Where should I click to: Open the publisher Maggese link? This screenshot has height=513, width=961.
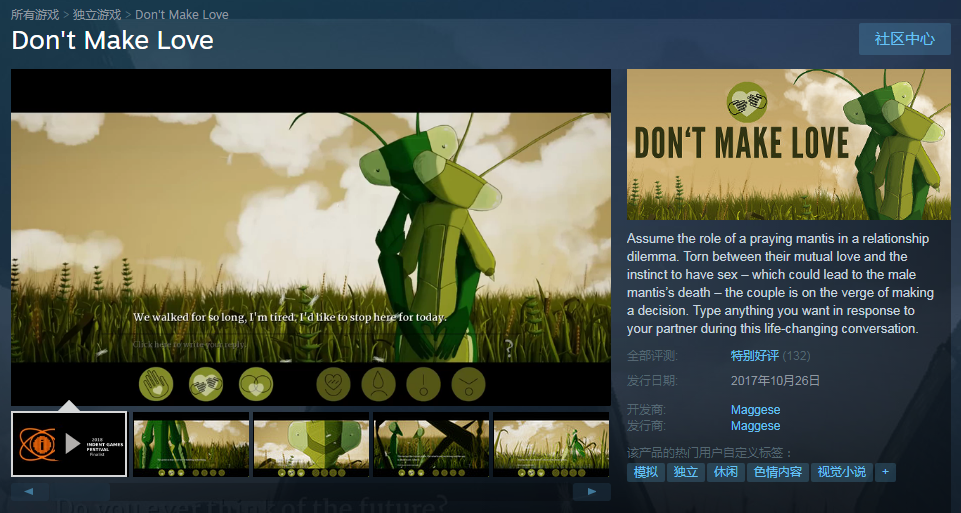(x=755, y=425)
